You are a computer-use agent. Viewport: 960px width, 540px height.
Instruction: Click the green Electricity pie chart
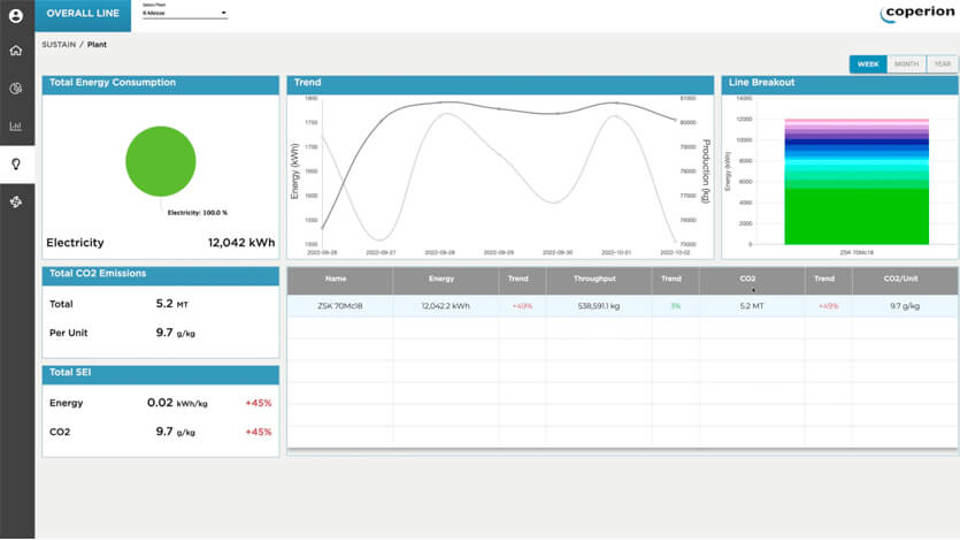click(160, 161)
